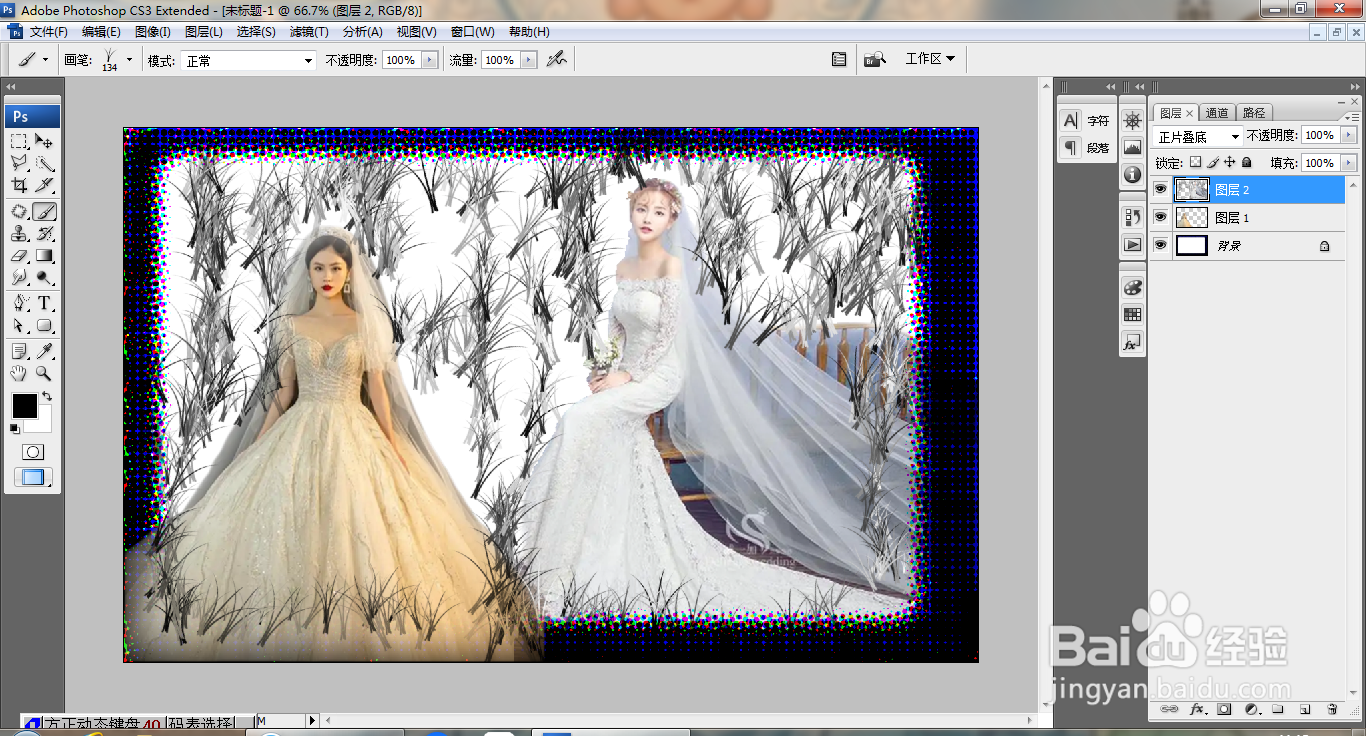Image resolution: width=1366 pixels, height=736 pixels.
Task: Select the History Brush tool
Action: pyautogui.click(x=44, y=234)
